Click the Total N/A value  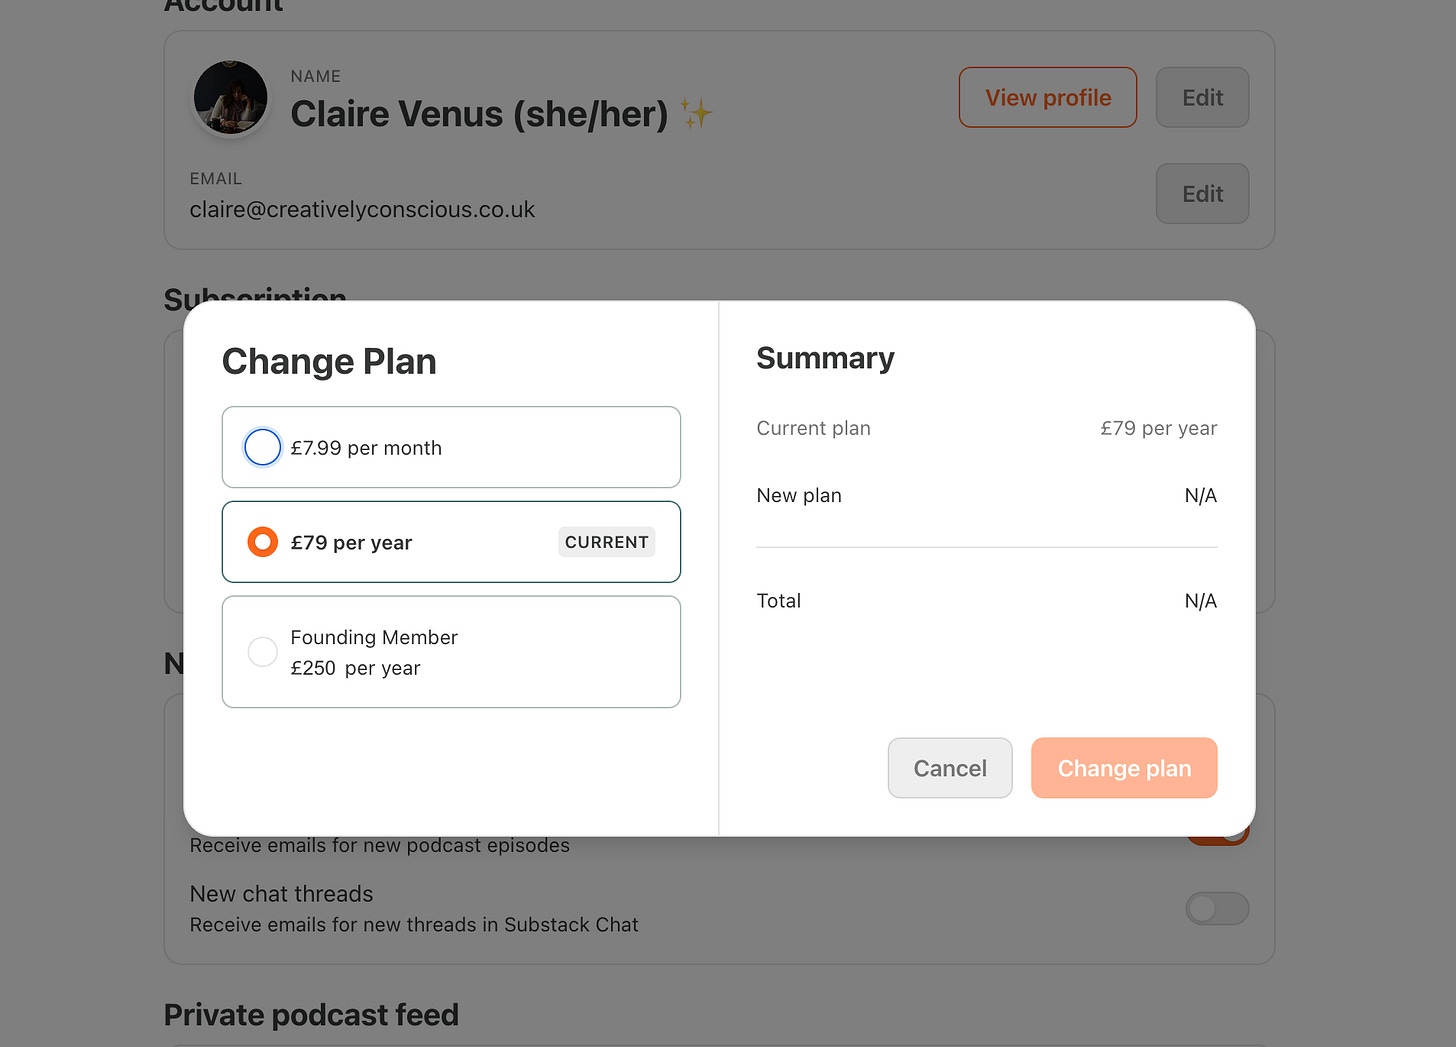click(x=1200, y=601)
